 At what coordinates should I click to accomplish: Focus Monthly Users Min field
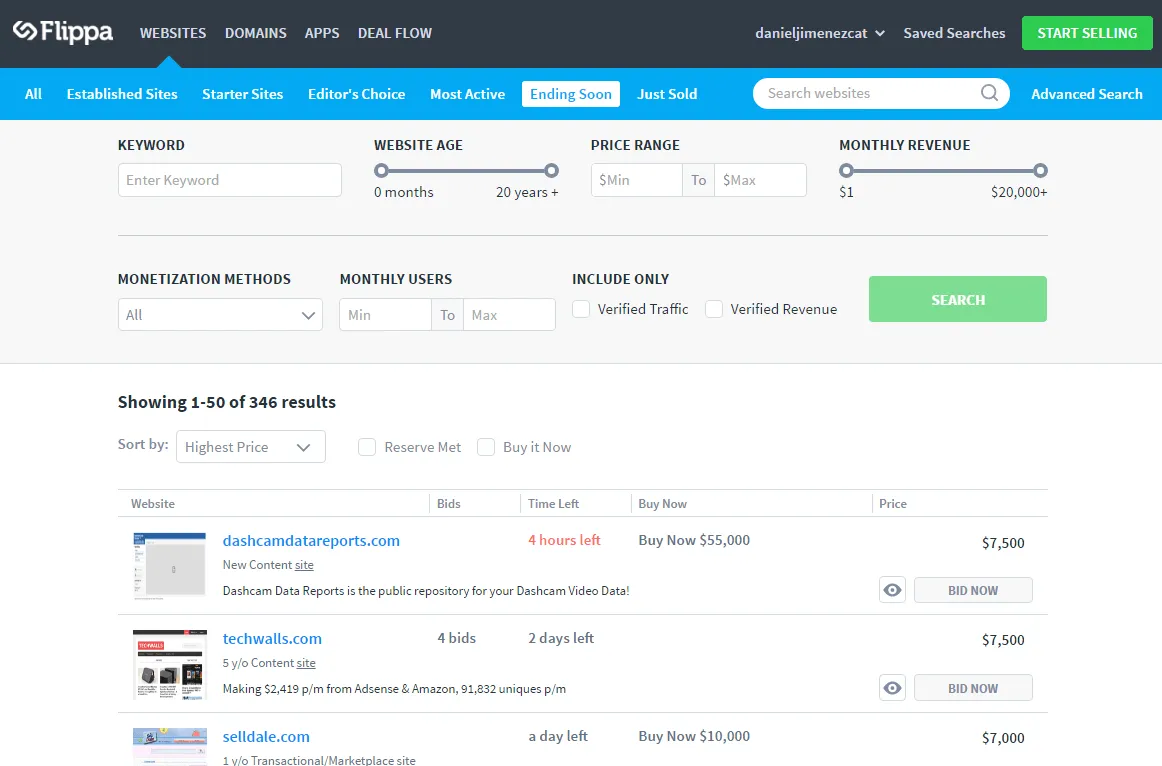[385, 315]
